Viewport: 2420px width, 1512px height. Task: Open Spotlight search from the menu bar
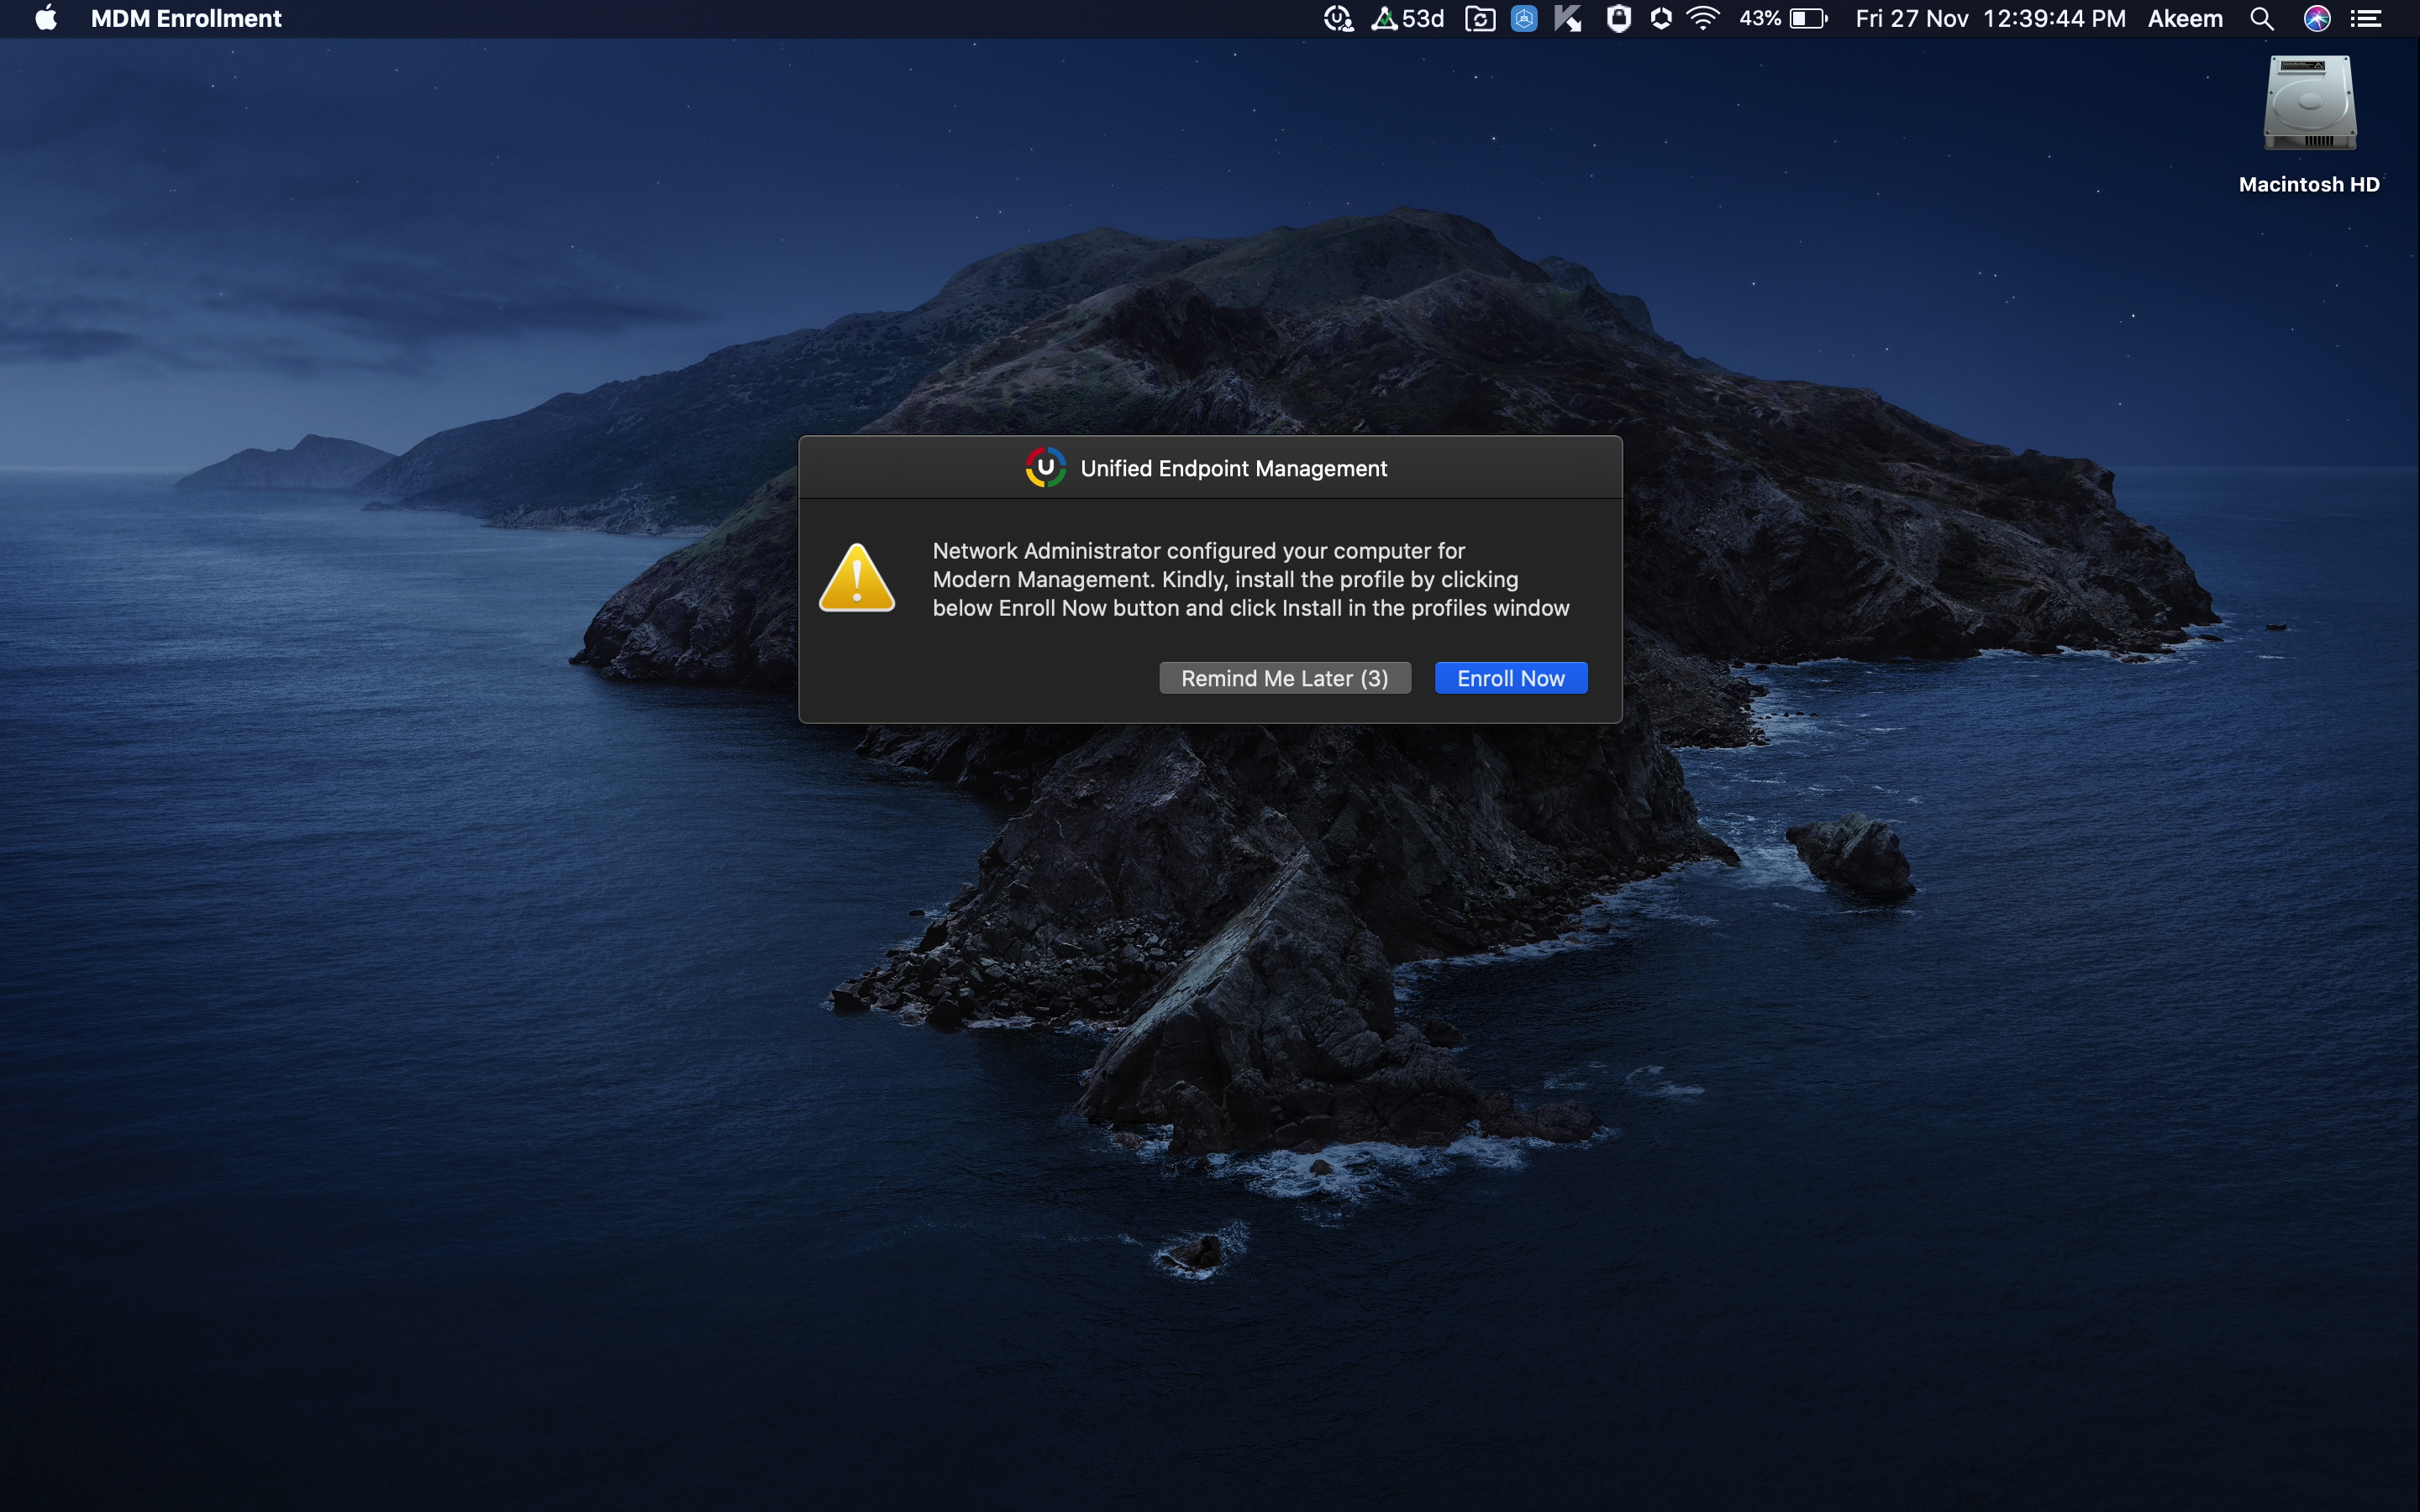click(x=2263, y=18)
